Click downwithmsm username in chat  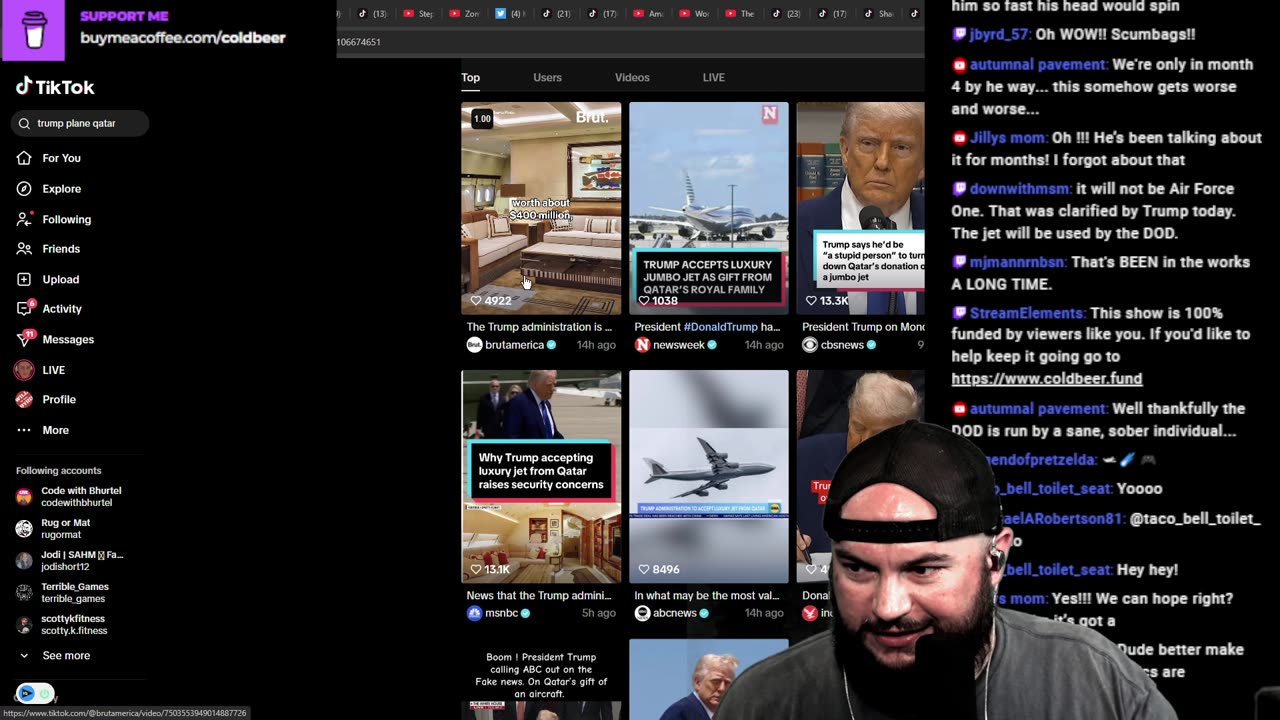pos(1019,189)
